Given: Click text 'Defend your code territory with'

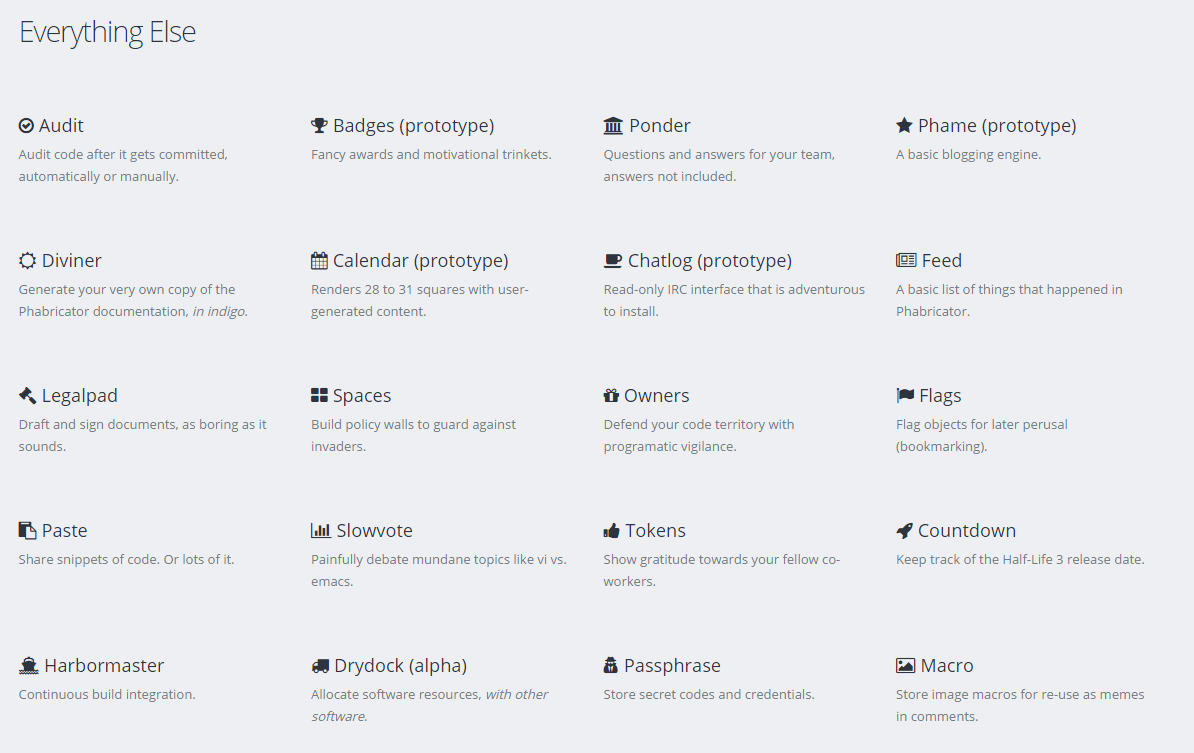Looking at the screenshot, I should pos(698,424).
